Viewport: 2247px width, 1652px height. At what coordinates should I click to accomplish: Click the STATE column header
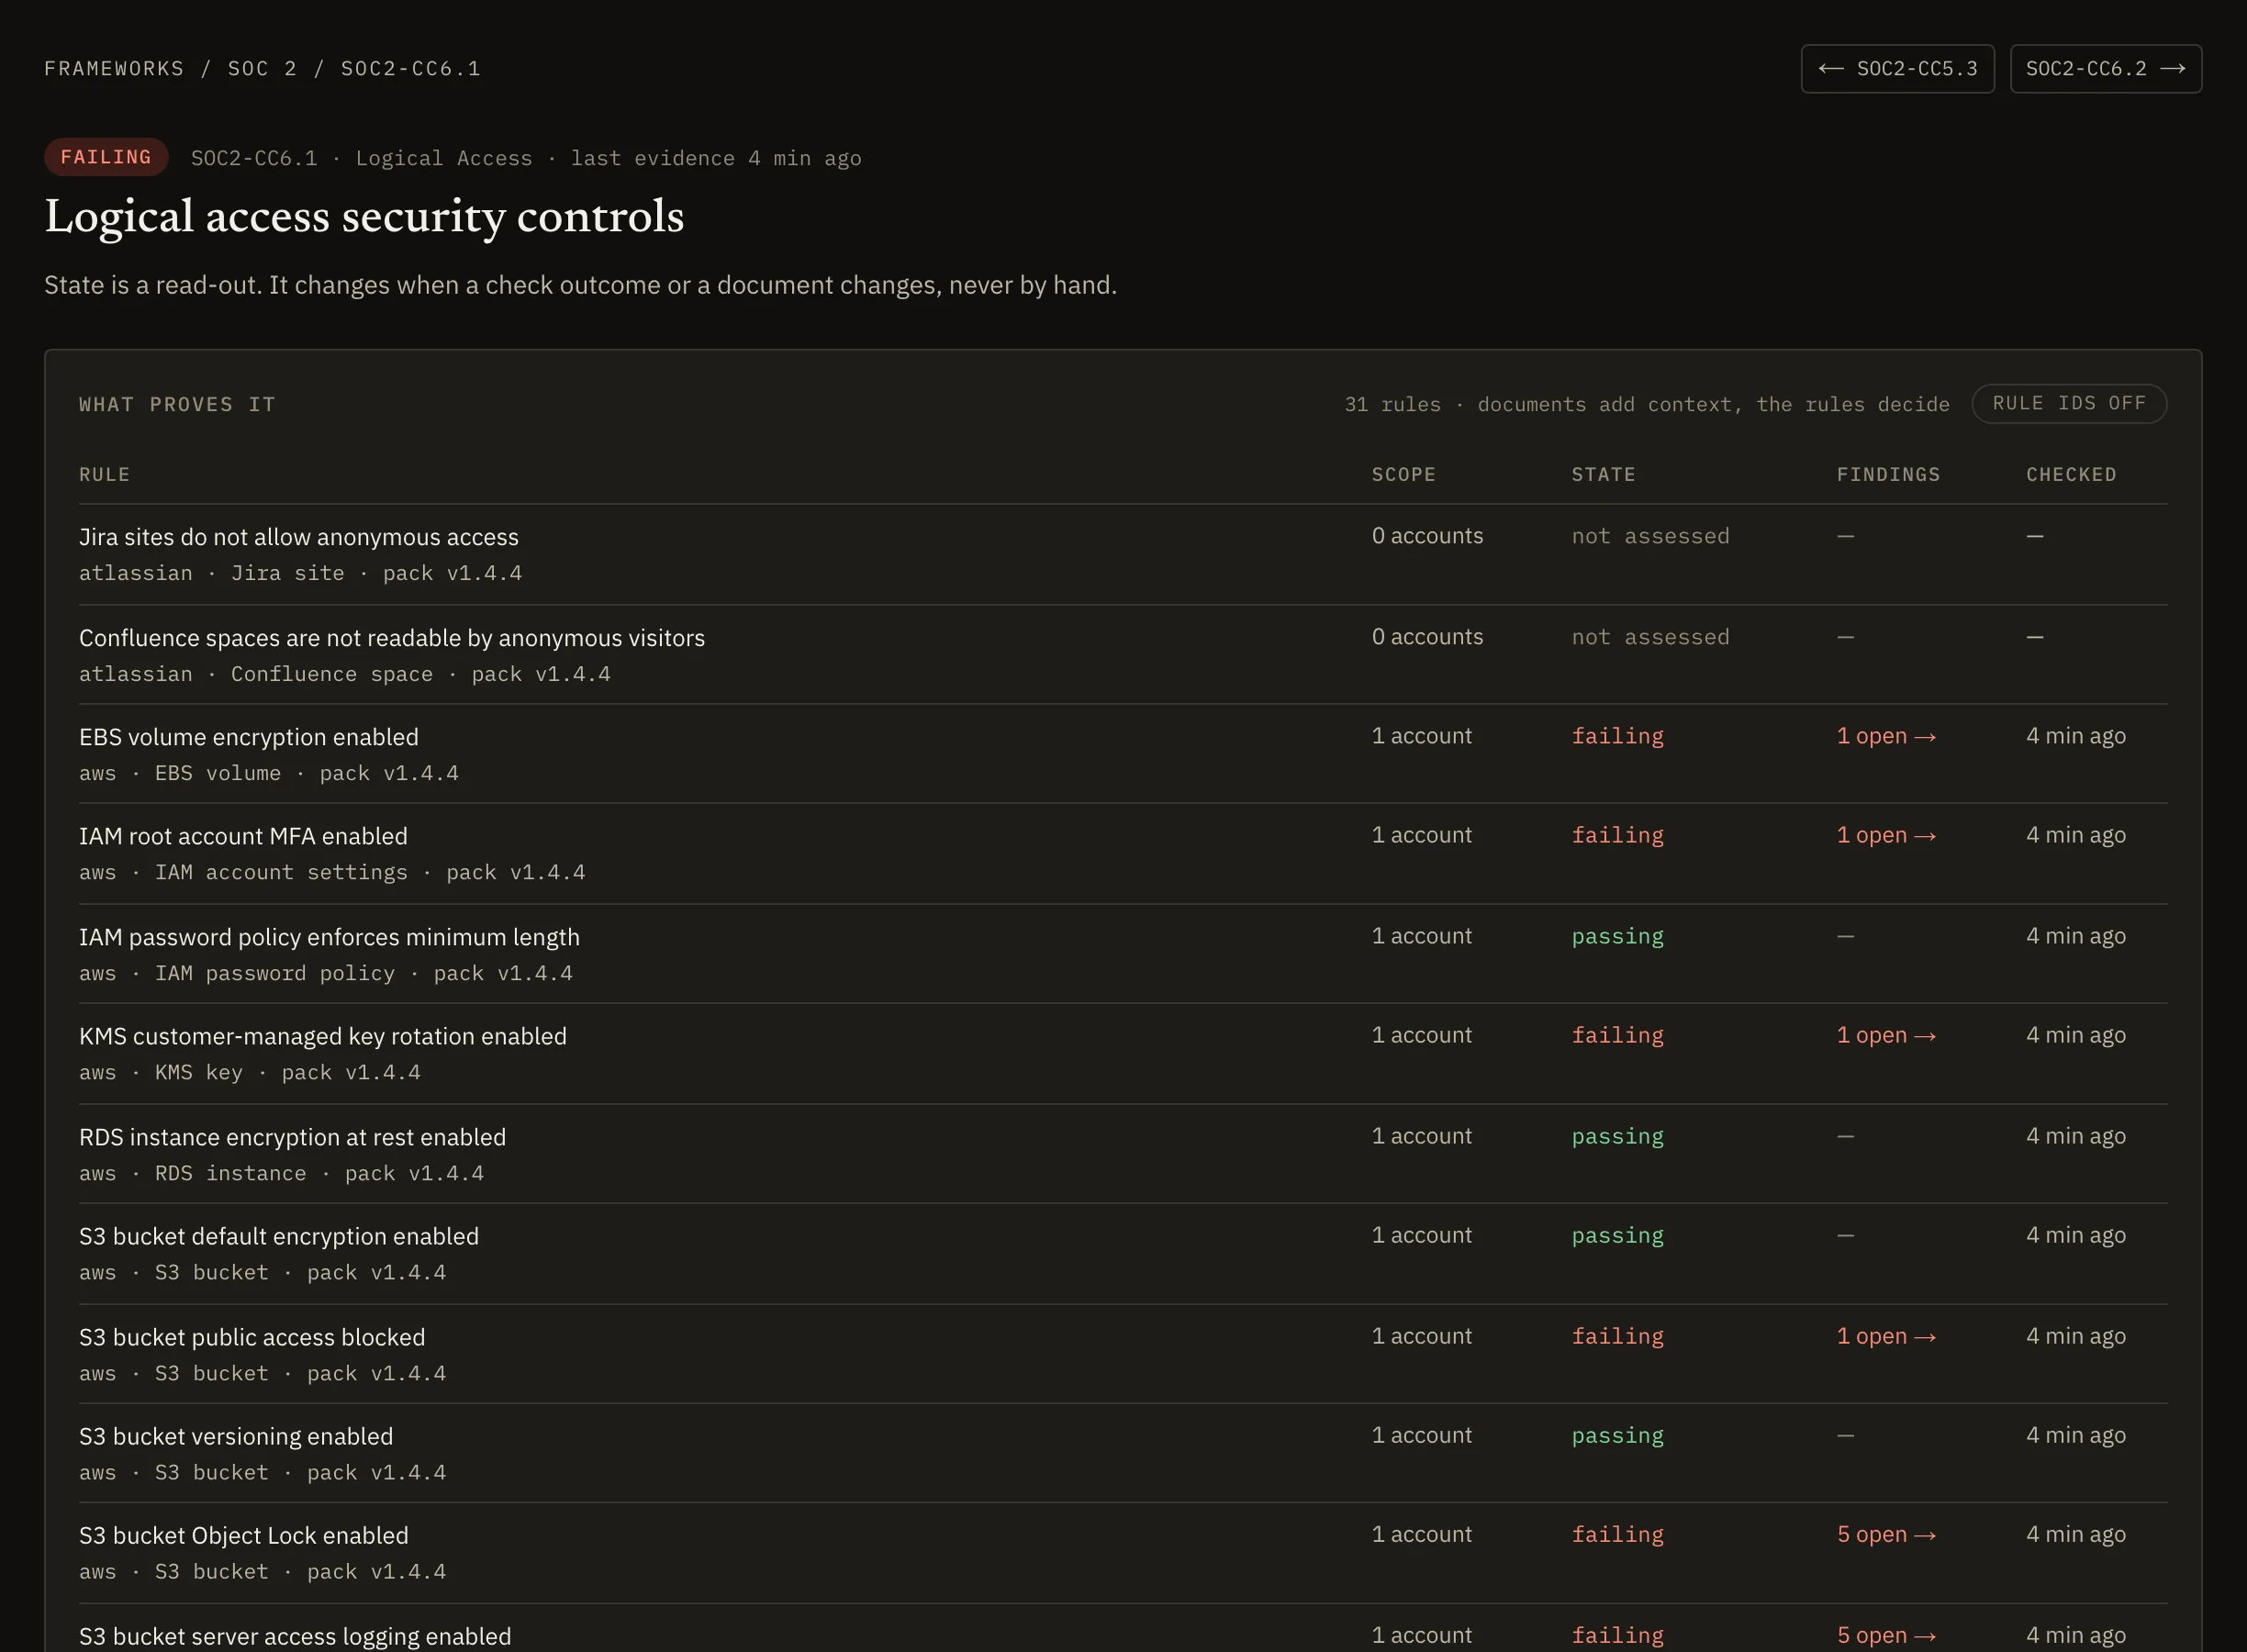(x=1603, y=474)
